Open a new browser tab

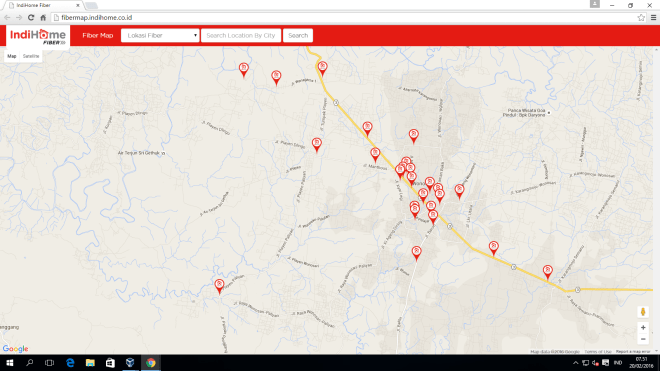91,5
